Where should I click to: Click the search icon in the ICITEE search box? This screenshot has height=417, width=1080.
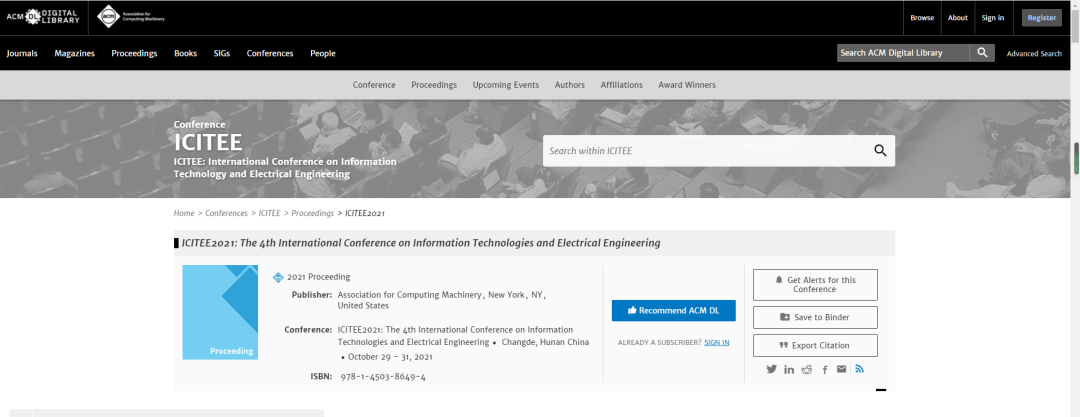(x=880, y=150)
